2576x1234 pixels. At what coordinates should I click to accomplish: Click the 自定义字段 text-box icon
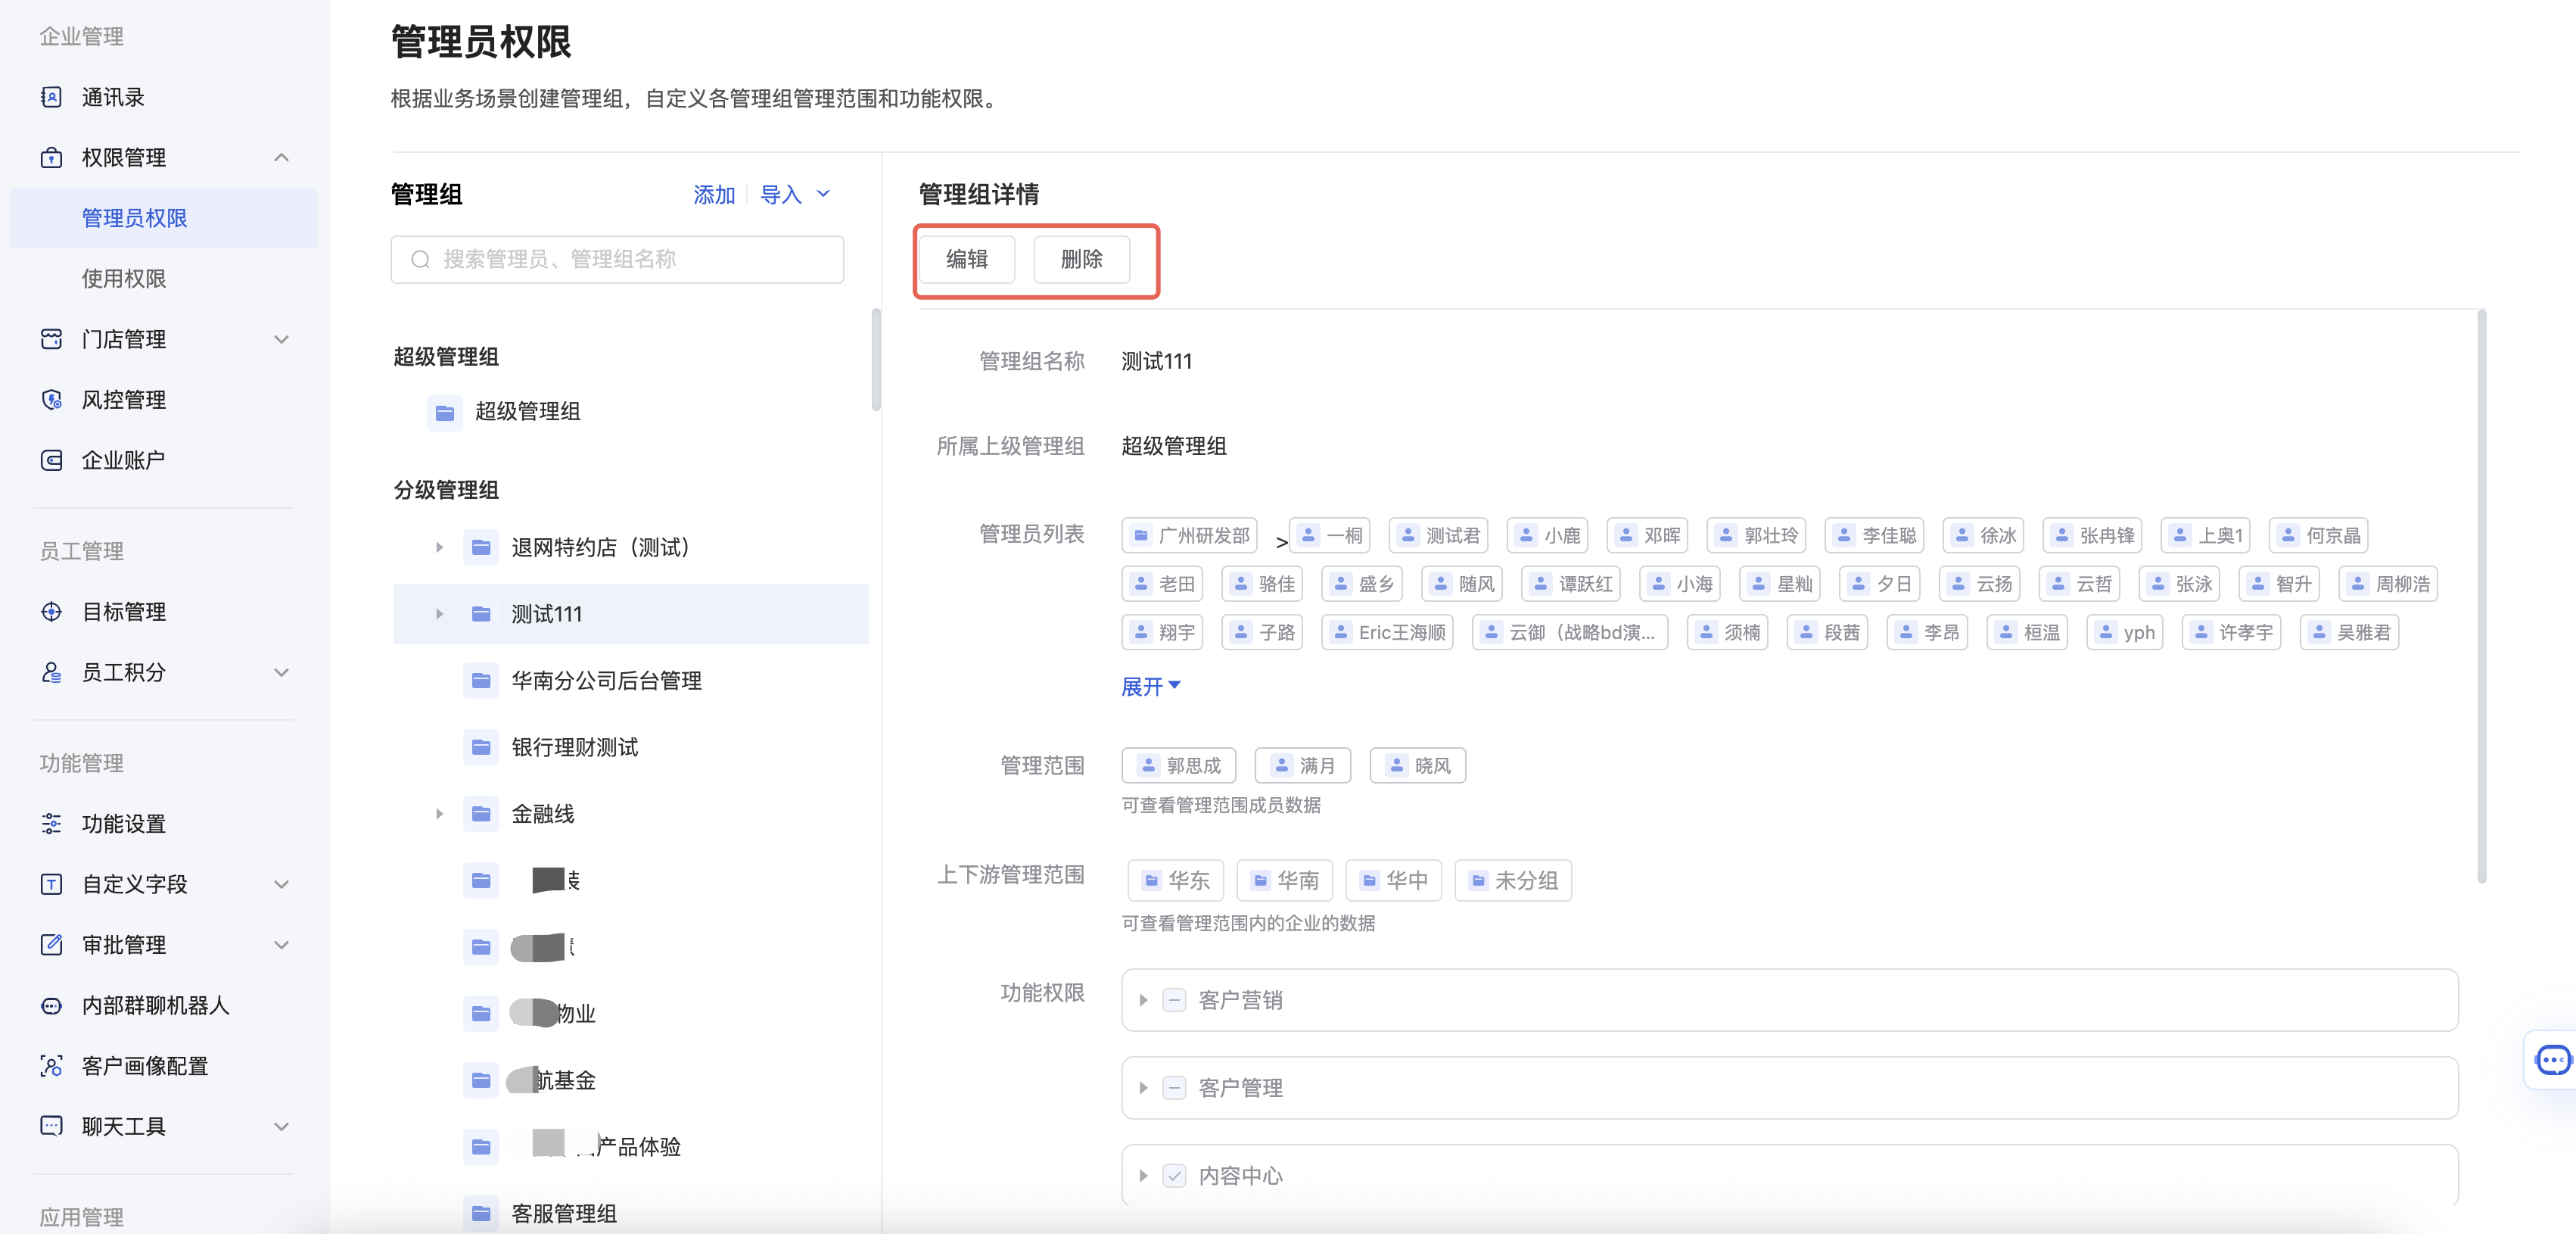[51, 884]
